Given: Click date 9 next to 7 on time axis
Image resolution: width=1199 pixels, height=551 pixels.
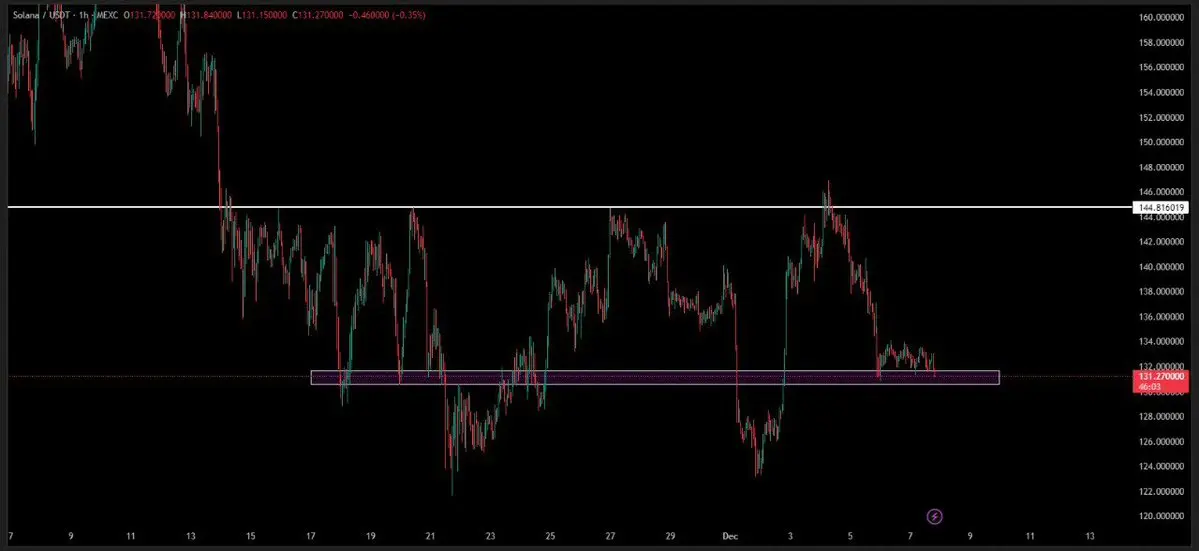Looking at the screenshot, I should pos(70,536).
